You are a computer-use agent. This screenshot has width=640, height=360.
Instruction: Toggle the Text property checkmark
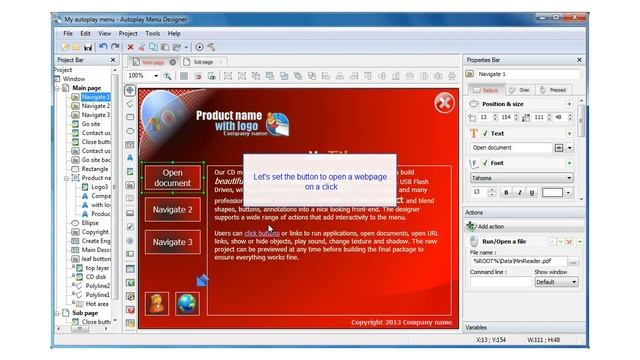click(485, 133)
